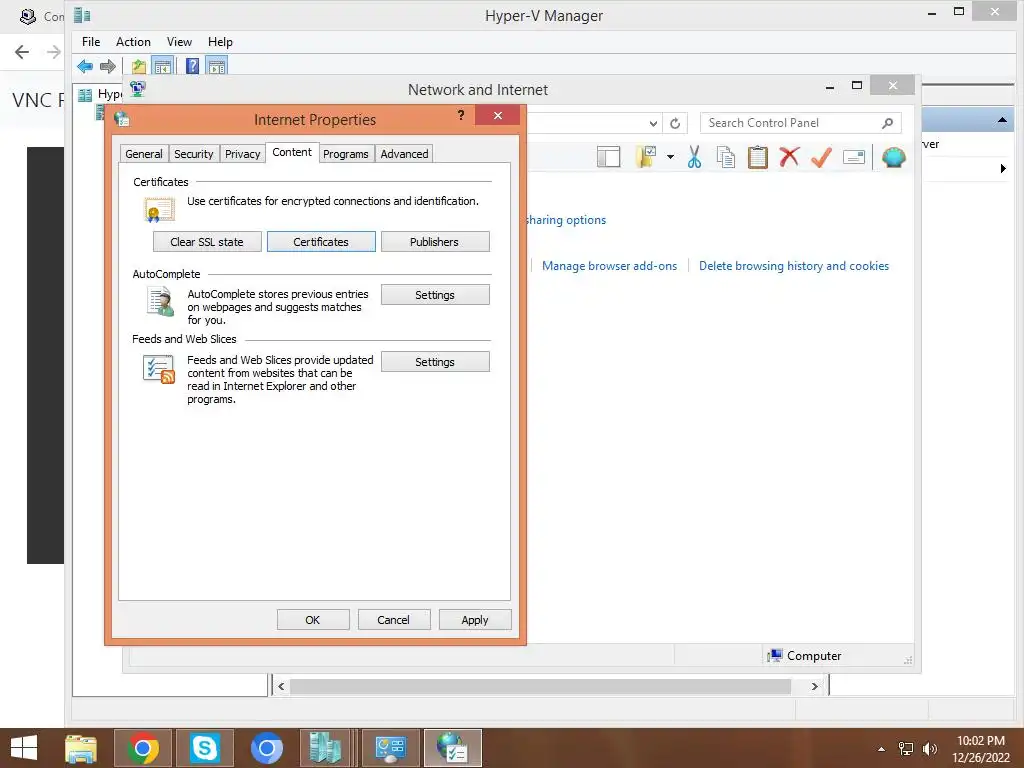Click the Paste clipboard icon in Control Panel toolbar
This screenshot has width=1024, height=768.
point(758,157)
